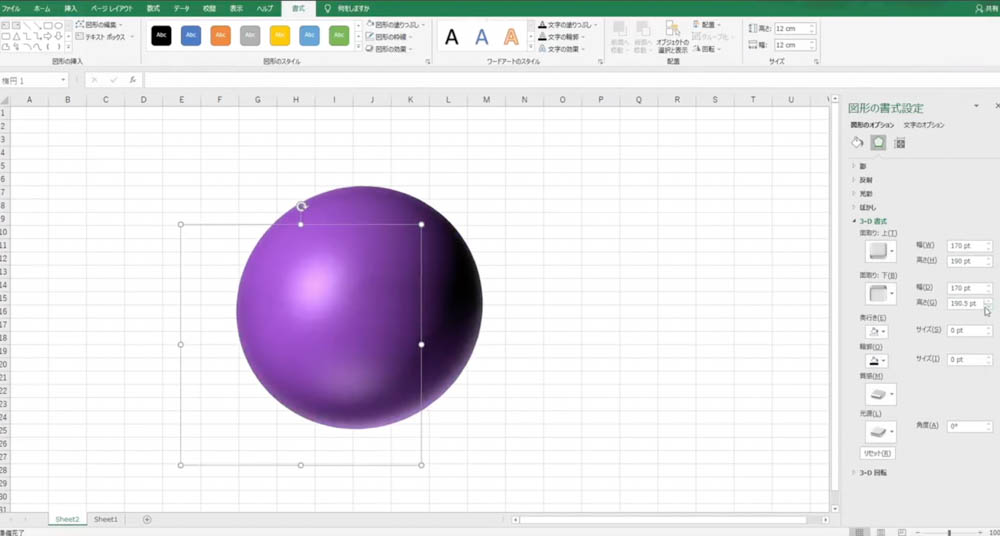Switch to the Sheet1 worksheet tab
1000x536 pixels.
tap(106, 519)
